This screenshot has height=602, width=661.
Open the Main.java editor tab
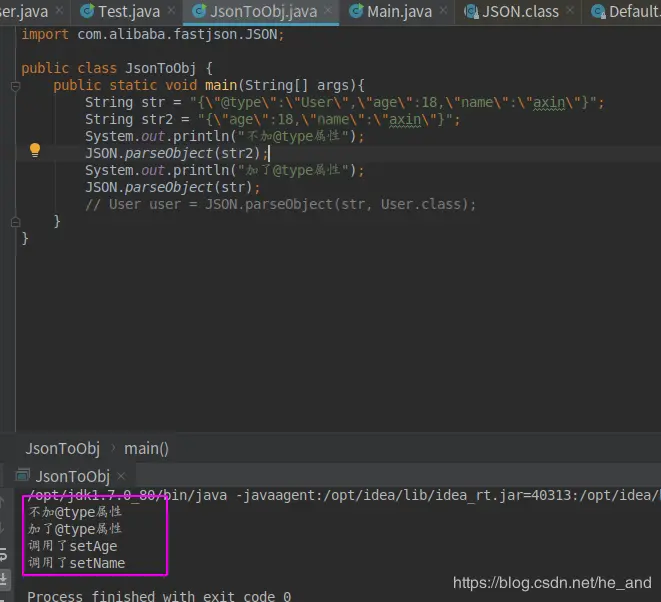point(399,11)
